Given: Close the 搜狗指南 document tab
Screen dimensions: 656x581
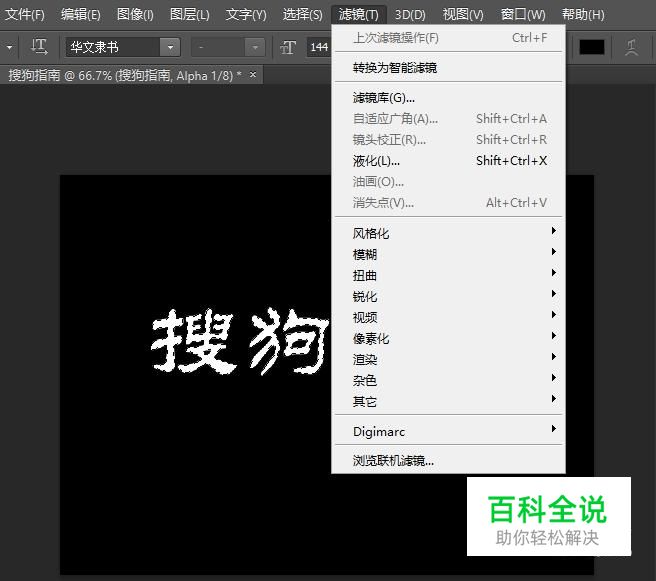Looking at the screenshot, I should 253,74.
